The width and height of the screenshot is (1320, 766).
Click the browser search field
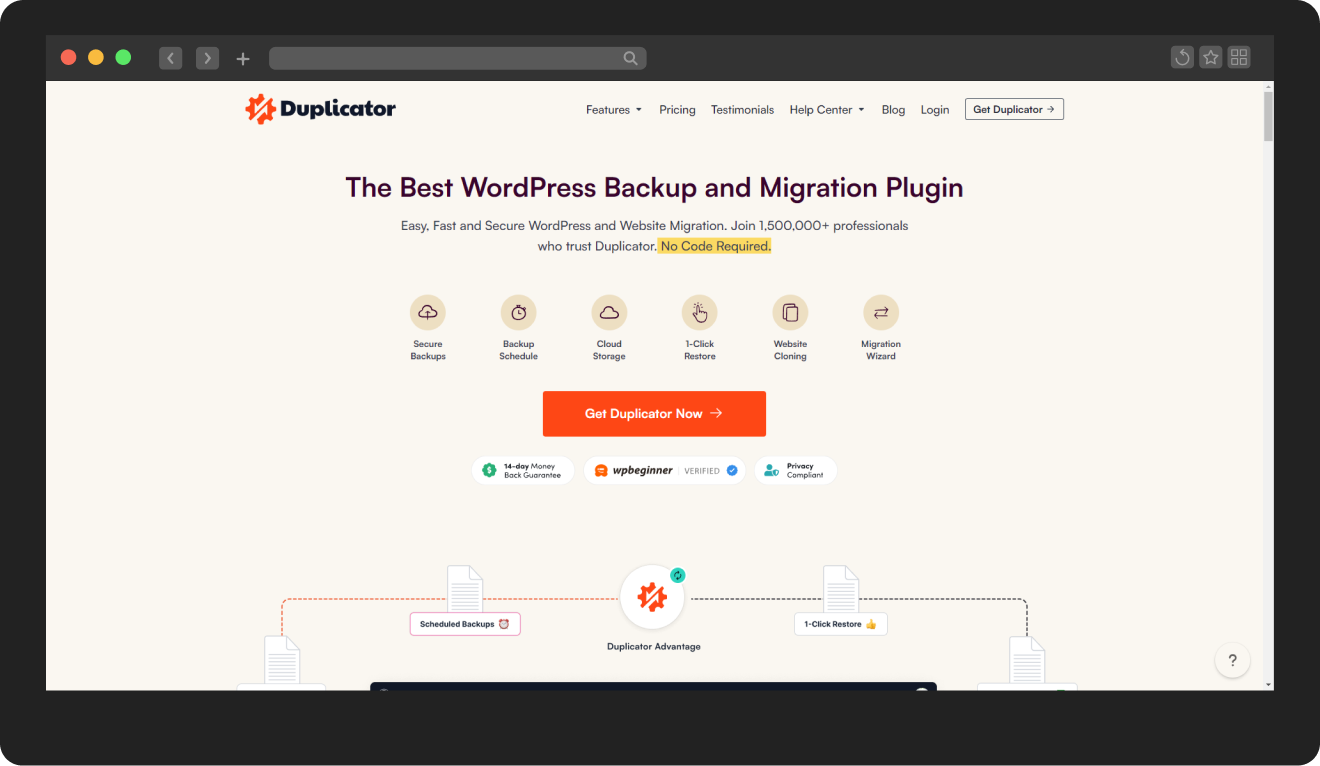tap(457, 57)
